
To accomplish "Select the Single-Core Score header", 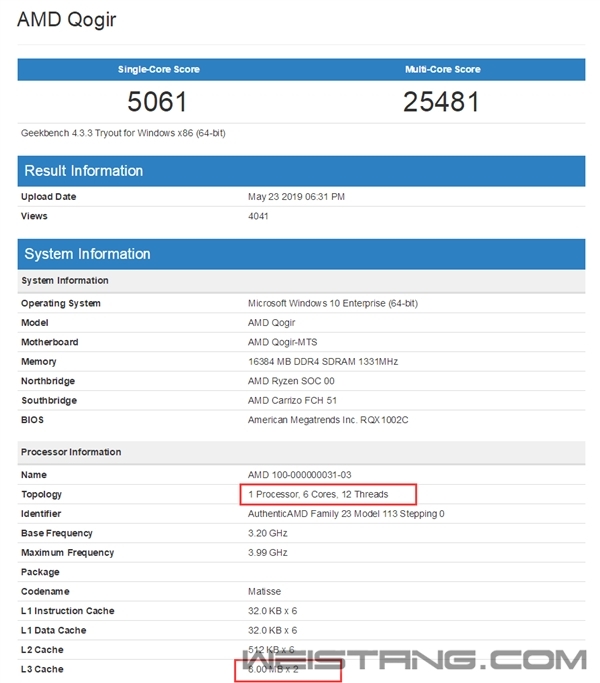I will pos(158,69).
